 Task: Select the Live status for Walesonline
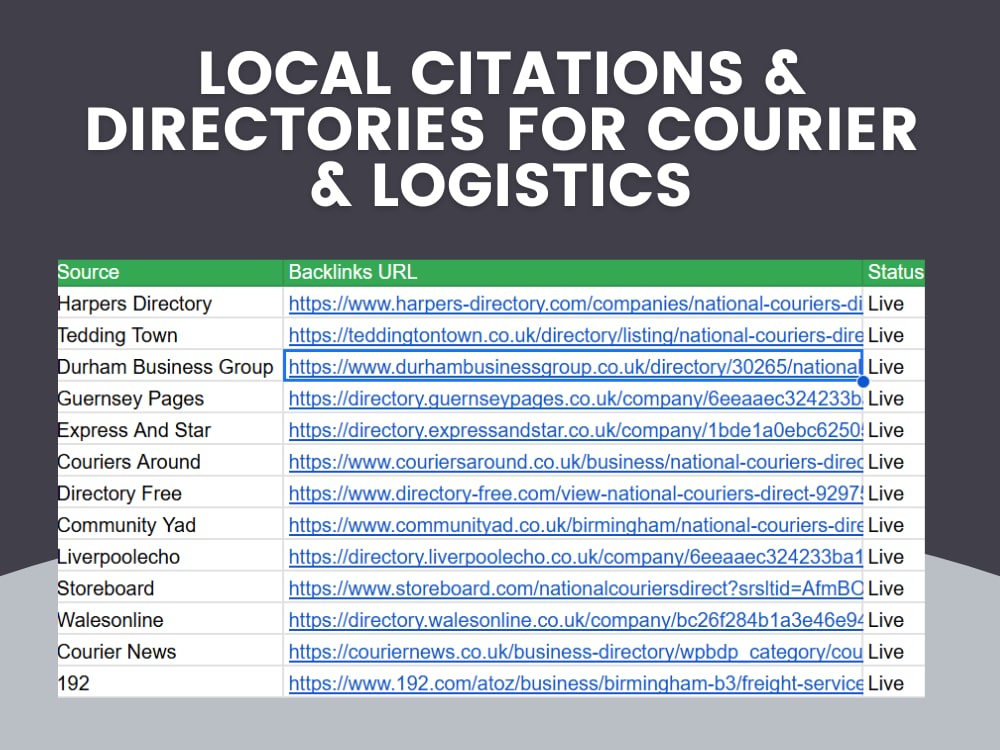(x=894, y=621)
